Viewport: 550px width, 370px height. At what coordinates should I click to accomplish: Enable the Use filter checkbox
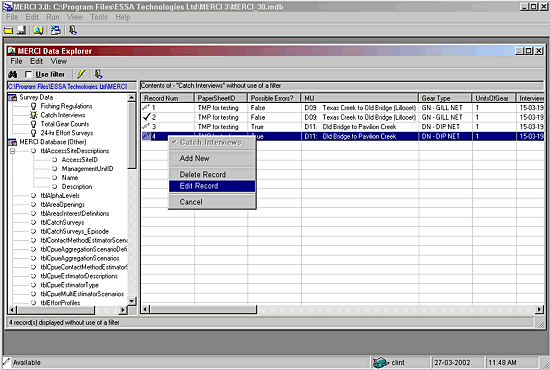point(28,74)
